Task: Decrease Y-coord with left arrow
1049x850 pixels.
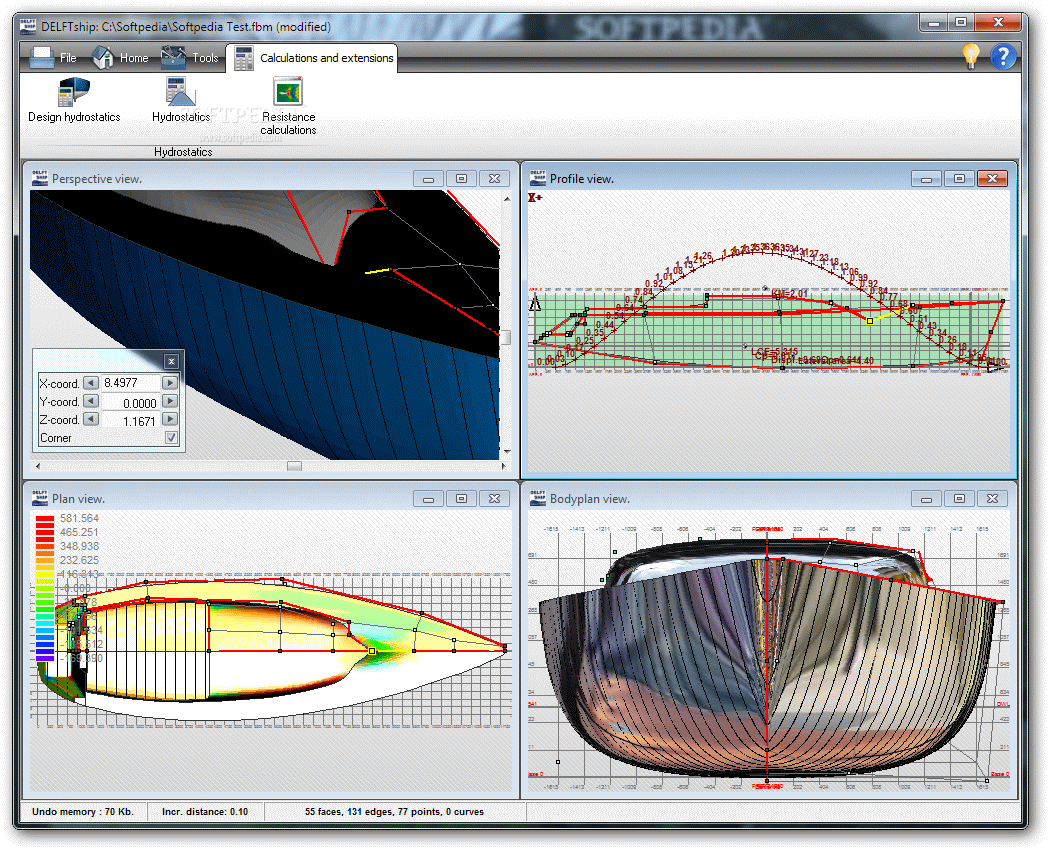Action: coord(91,401)
